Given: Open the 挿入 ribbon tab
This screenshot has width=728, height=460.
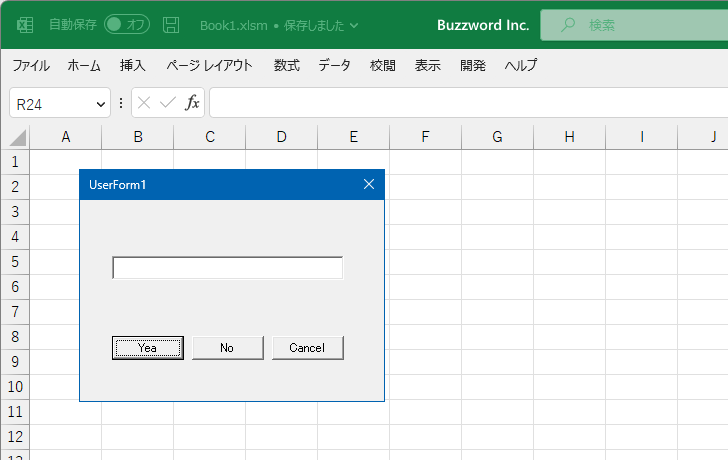Looking at the screenshot, I should [133, 66].
